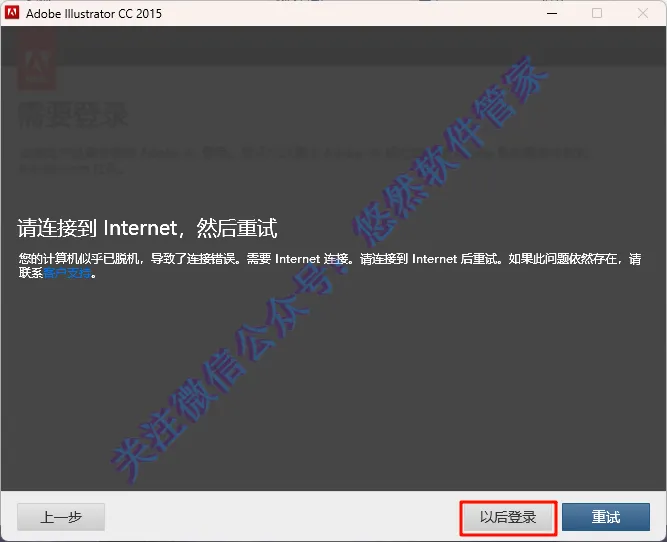Close the Adobe Illustrator CC 2015 installer window

coord(643,13)
